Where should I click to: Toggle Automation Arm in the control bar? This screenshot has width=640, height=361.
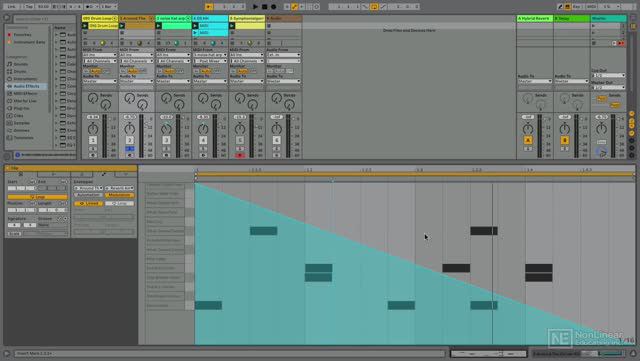(x=295, y=7)
